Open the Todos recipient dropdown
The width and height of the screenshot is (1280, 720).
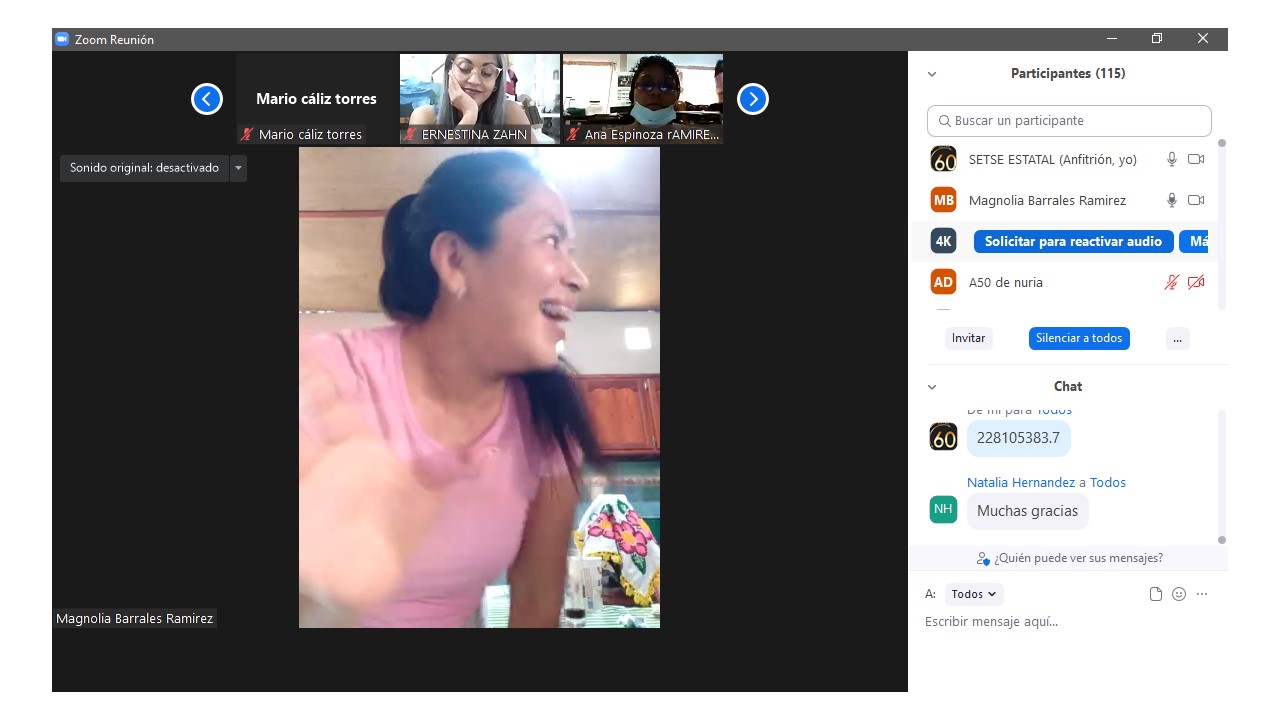tap(973, 594)
